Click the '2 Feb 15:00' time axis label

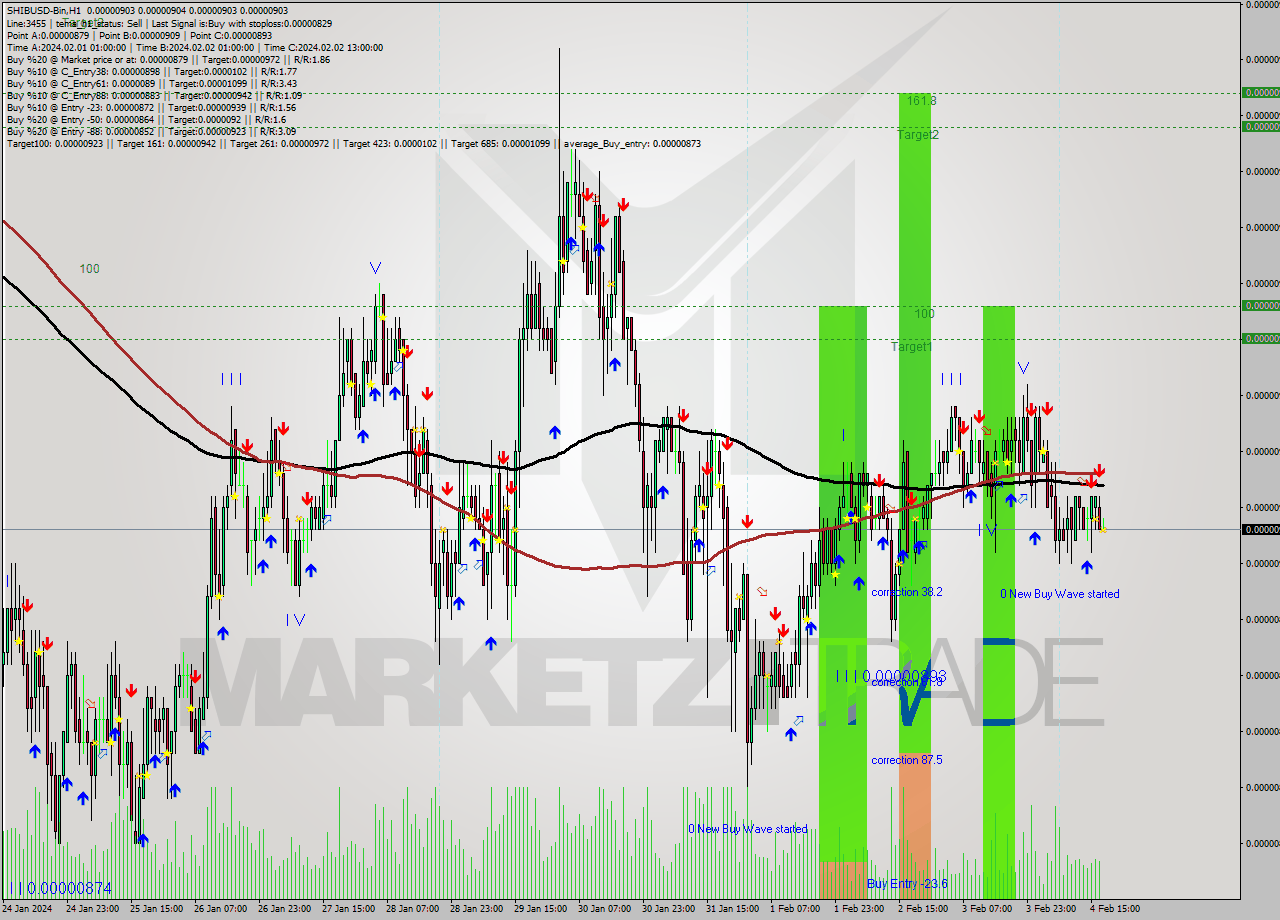pyautogui.click(x=922, y=909)
